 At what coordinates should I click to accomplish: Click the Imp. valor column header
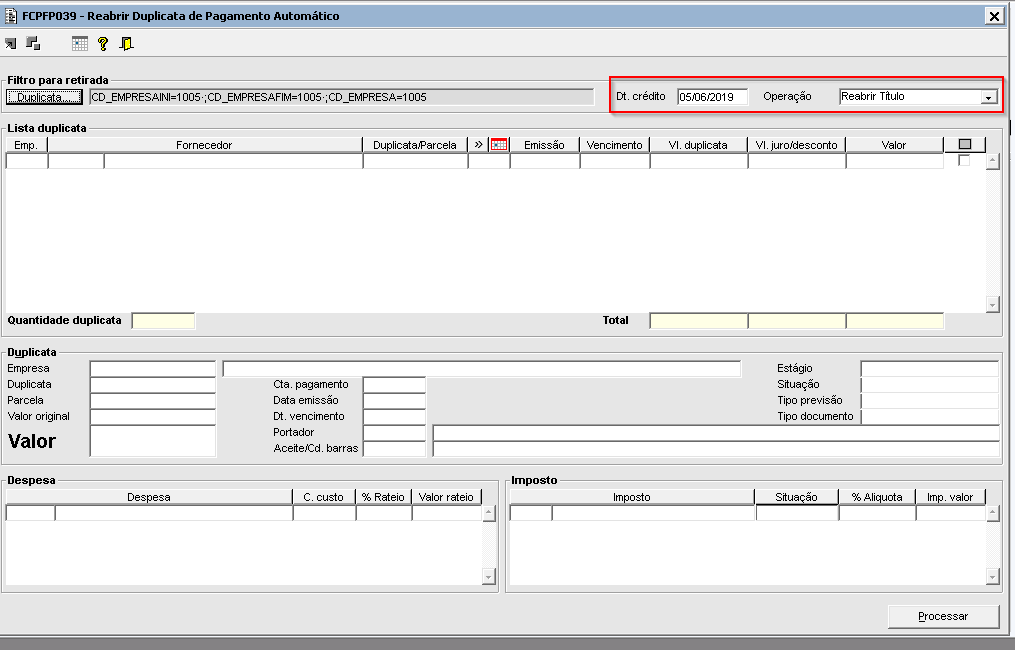point(950,497)
